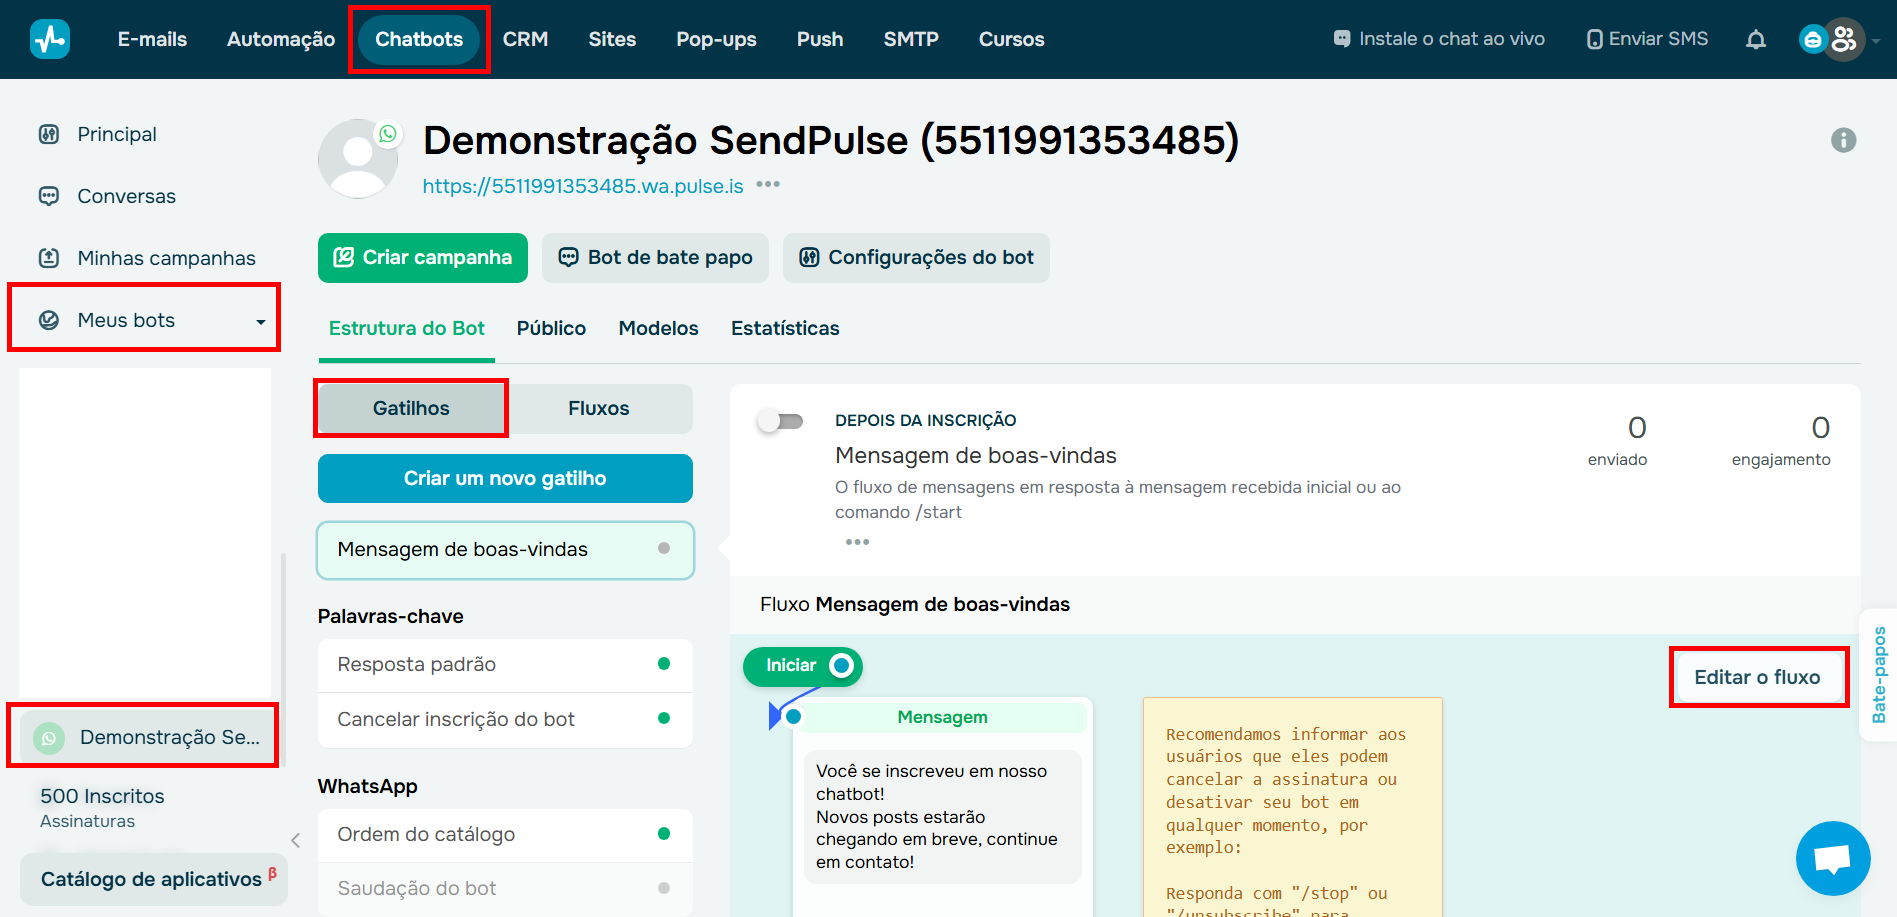Open the bot link 5511991353485.wa.pulse.is
Image resolution: width=1897 pixels, height=917 pixels.
click(x=582, y=184)
